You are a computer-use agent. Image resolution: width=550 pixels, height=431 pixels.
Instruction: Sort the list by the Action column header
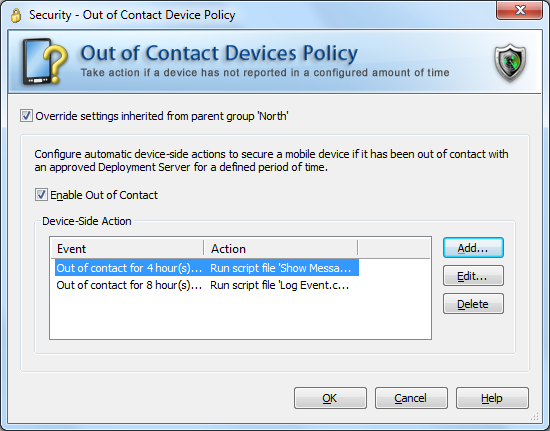point(281,249)
